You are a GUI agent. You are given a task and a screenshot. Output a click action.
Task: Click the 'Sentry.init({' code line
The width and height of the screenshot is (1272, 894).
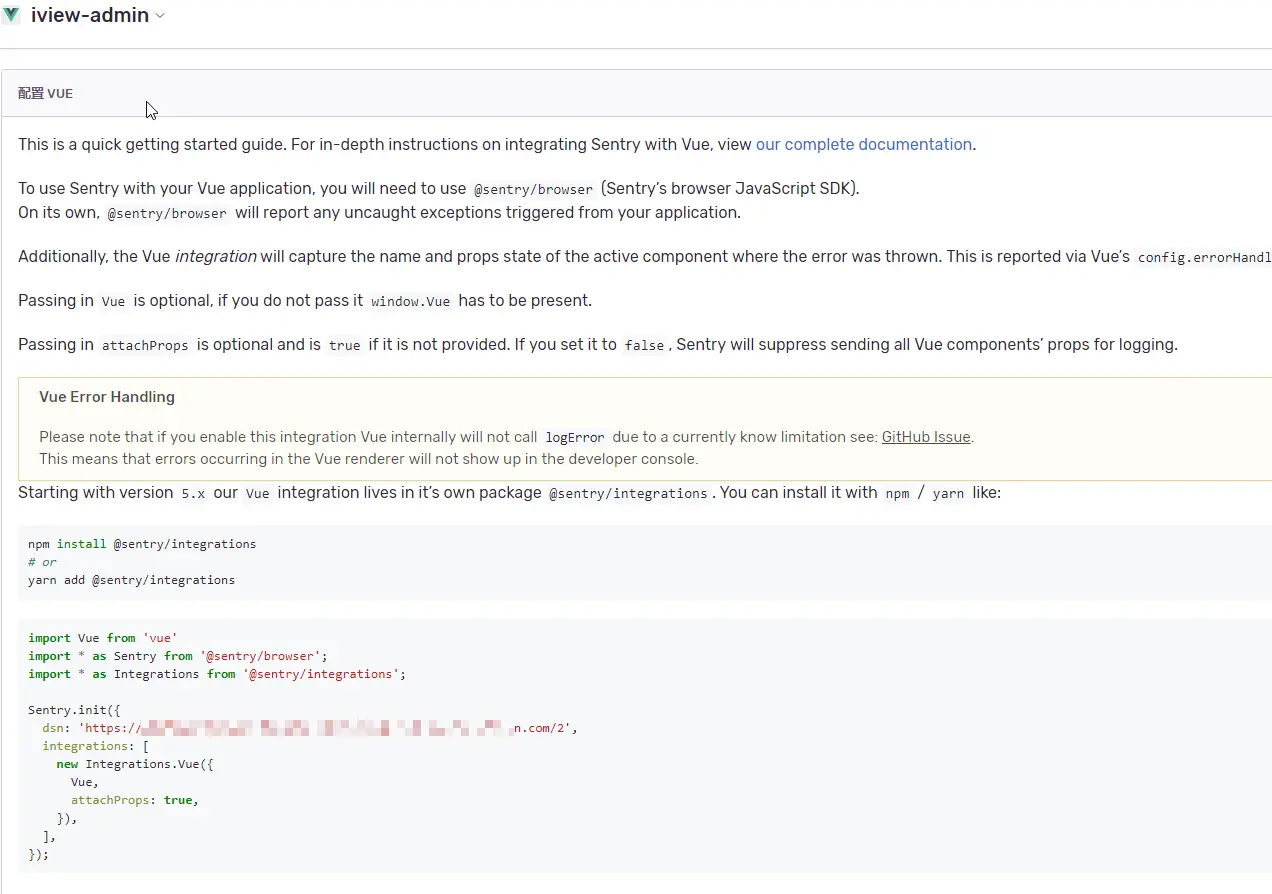click(74, 710)
